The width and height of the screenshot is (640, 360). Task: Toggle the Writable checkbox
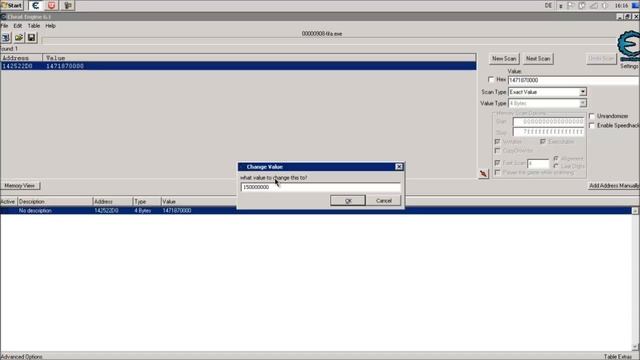497,142
